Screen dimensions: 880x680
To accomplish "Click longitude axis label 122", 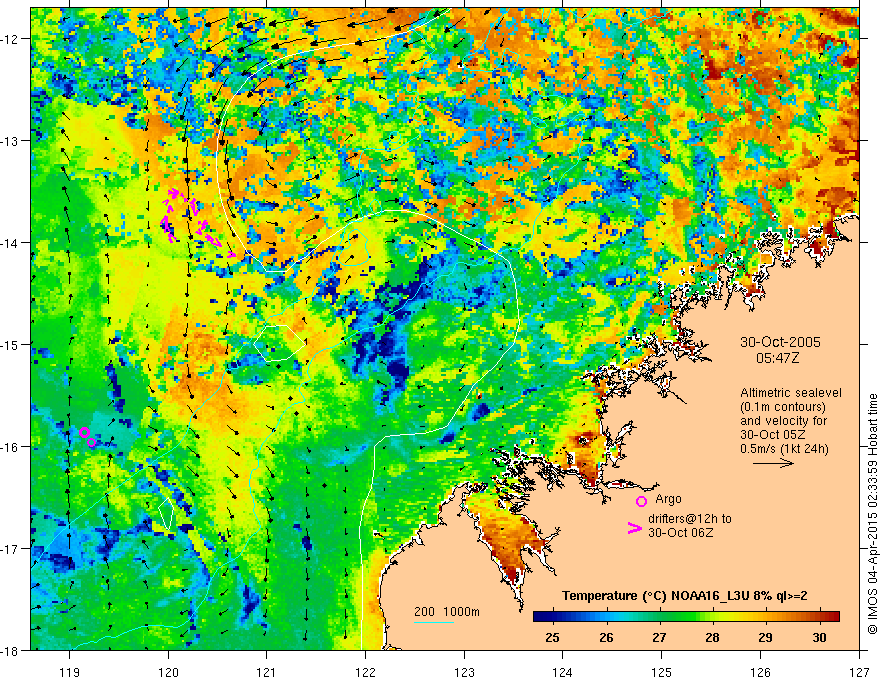I will tap(365, 672).
